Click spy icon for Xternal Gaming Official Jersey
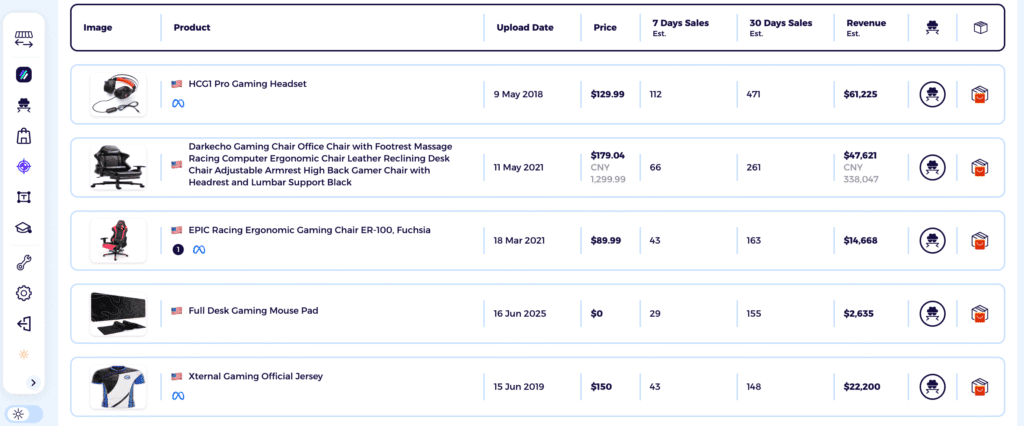 [x=932, y=387]
